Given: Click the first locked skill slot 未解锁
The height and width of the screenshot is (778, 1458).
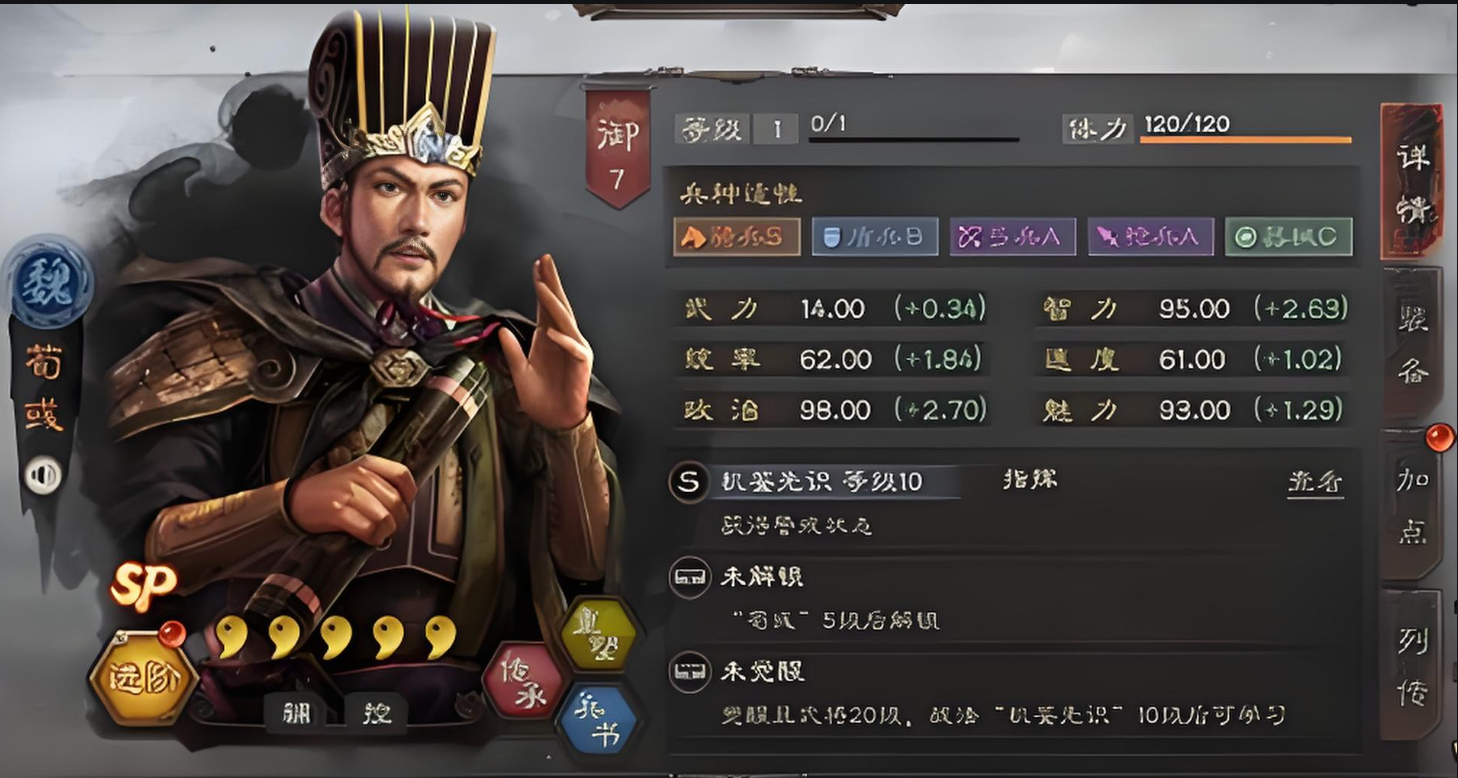Looking at the screenshot, I should click(761, 577).
